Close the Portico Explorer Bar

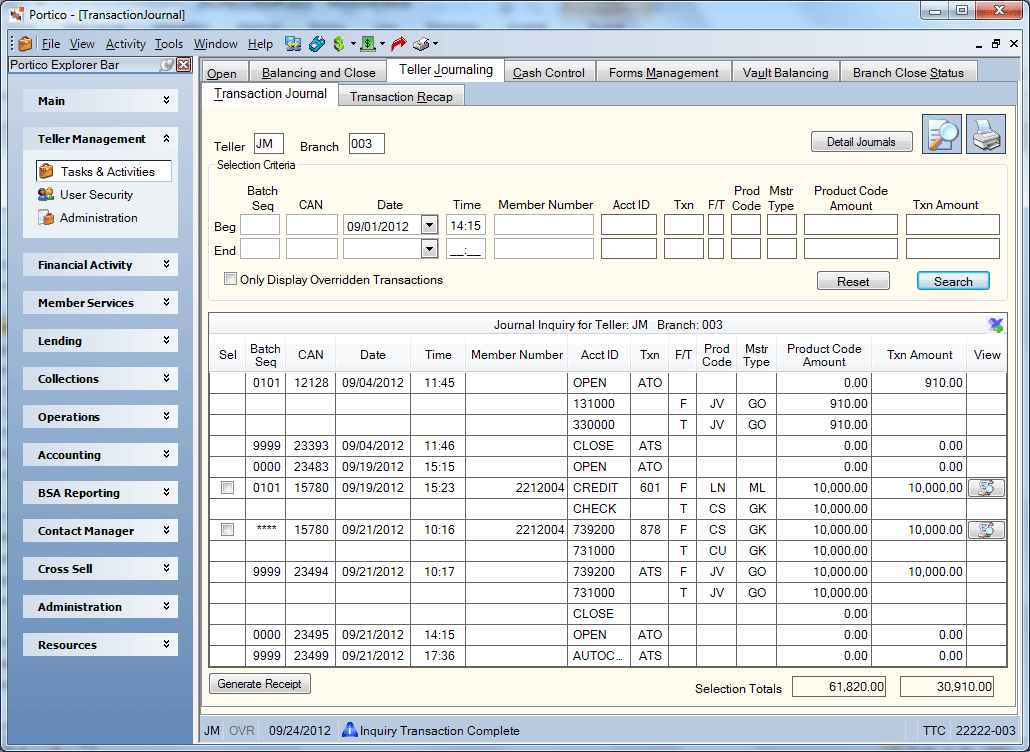[184, 64]
